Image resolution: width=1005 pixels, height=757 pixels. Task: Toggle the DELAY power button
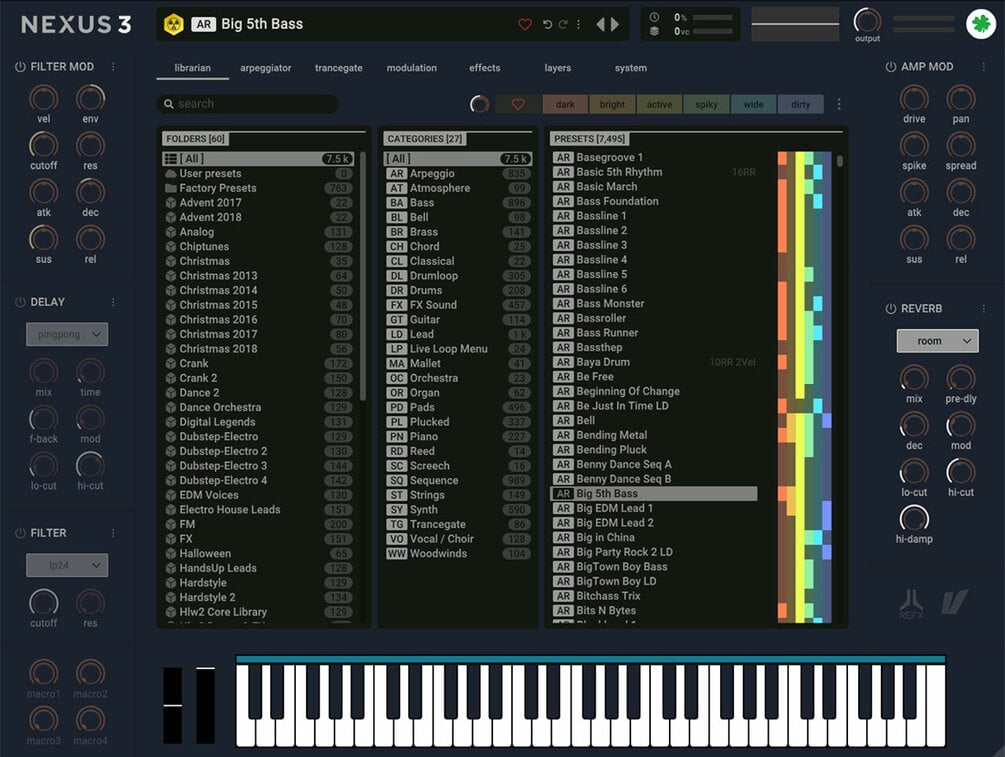pyautogui.click(x=20, y=302)
